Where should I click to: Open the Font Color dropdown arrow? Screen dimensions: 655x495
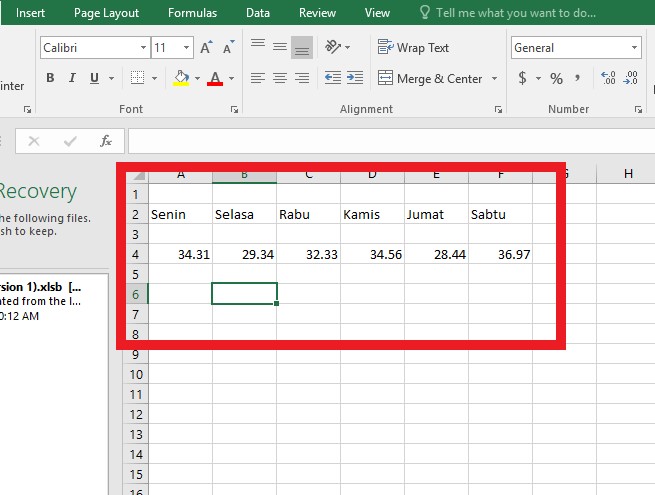click(x=231, y=78)
